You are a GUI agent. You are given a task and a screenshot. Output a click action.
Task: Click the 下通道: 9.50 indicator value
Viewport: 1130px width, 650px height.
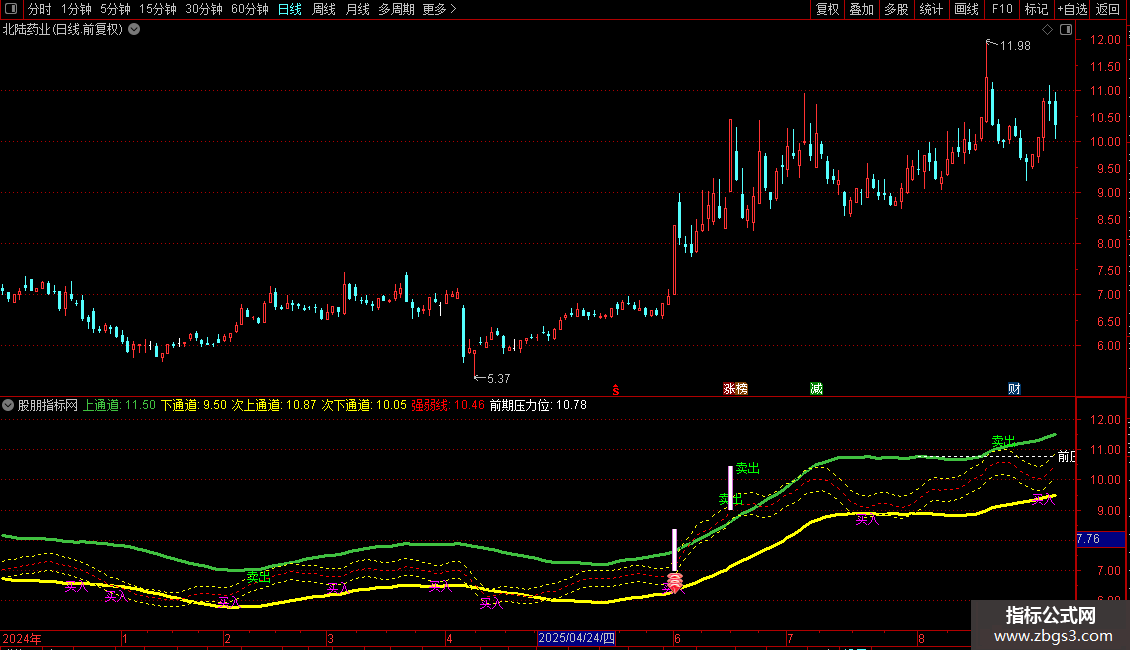tap(194, 405)
